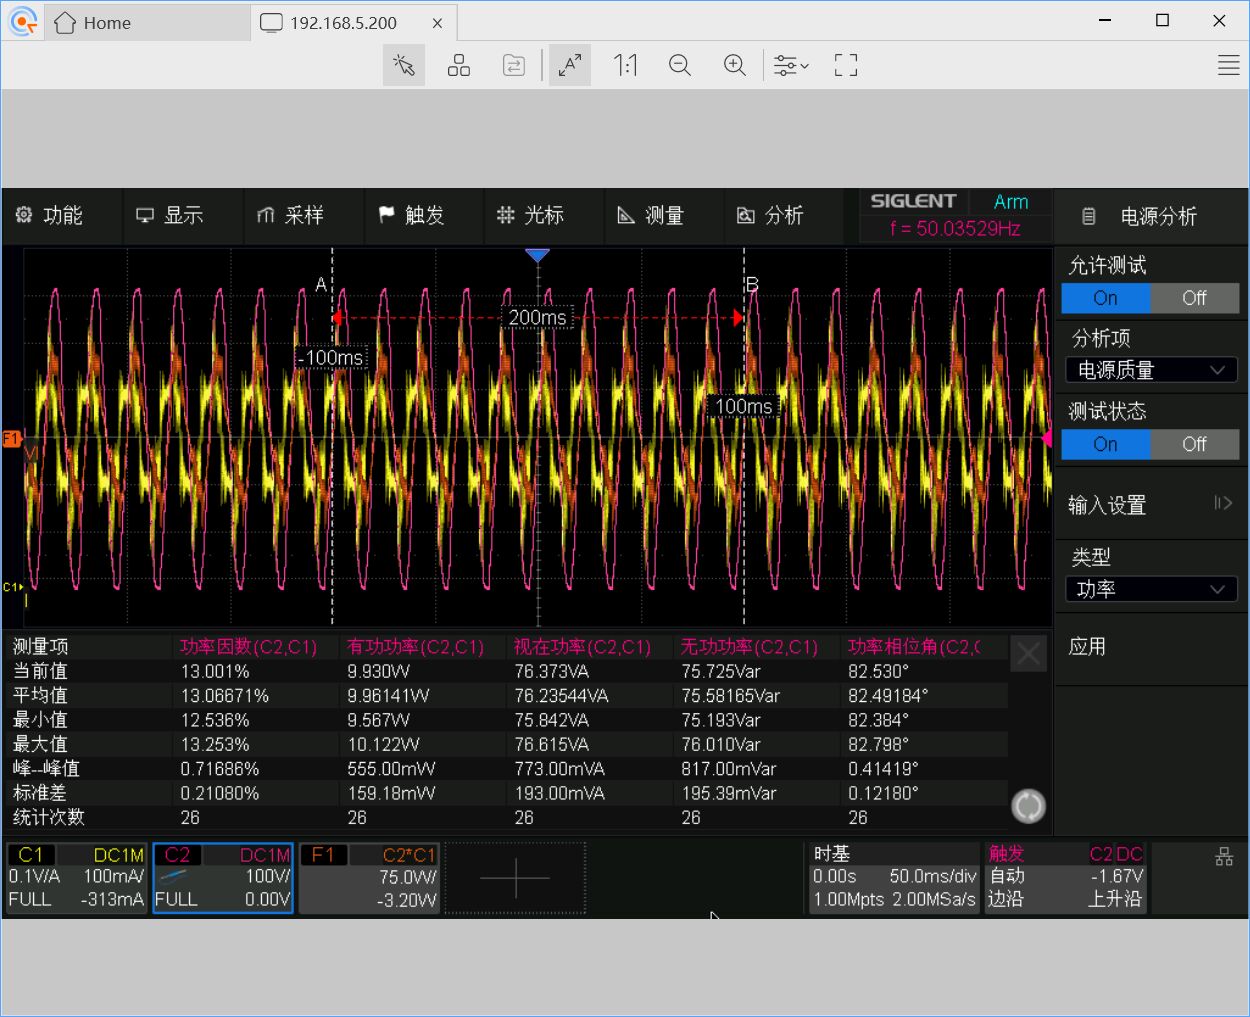Click the blue trigger position marker
This screenshot has width=1250, height=1017.
click(538, 256)
